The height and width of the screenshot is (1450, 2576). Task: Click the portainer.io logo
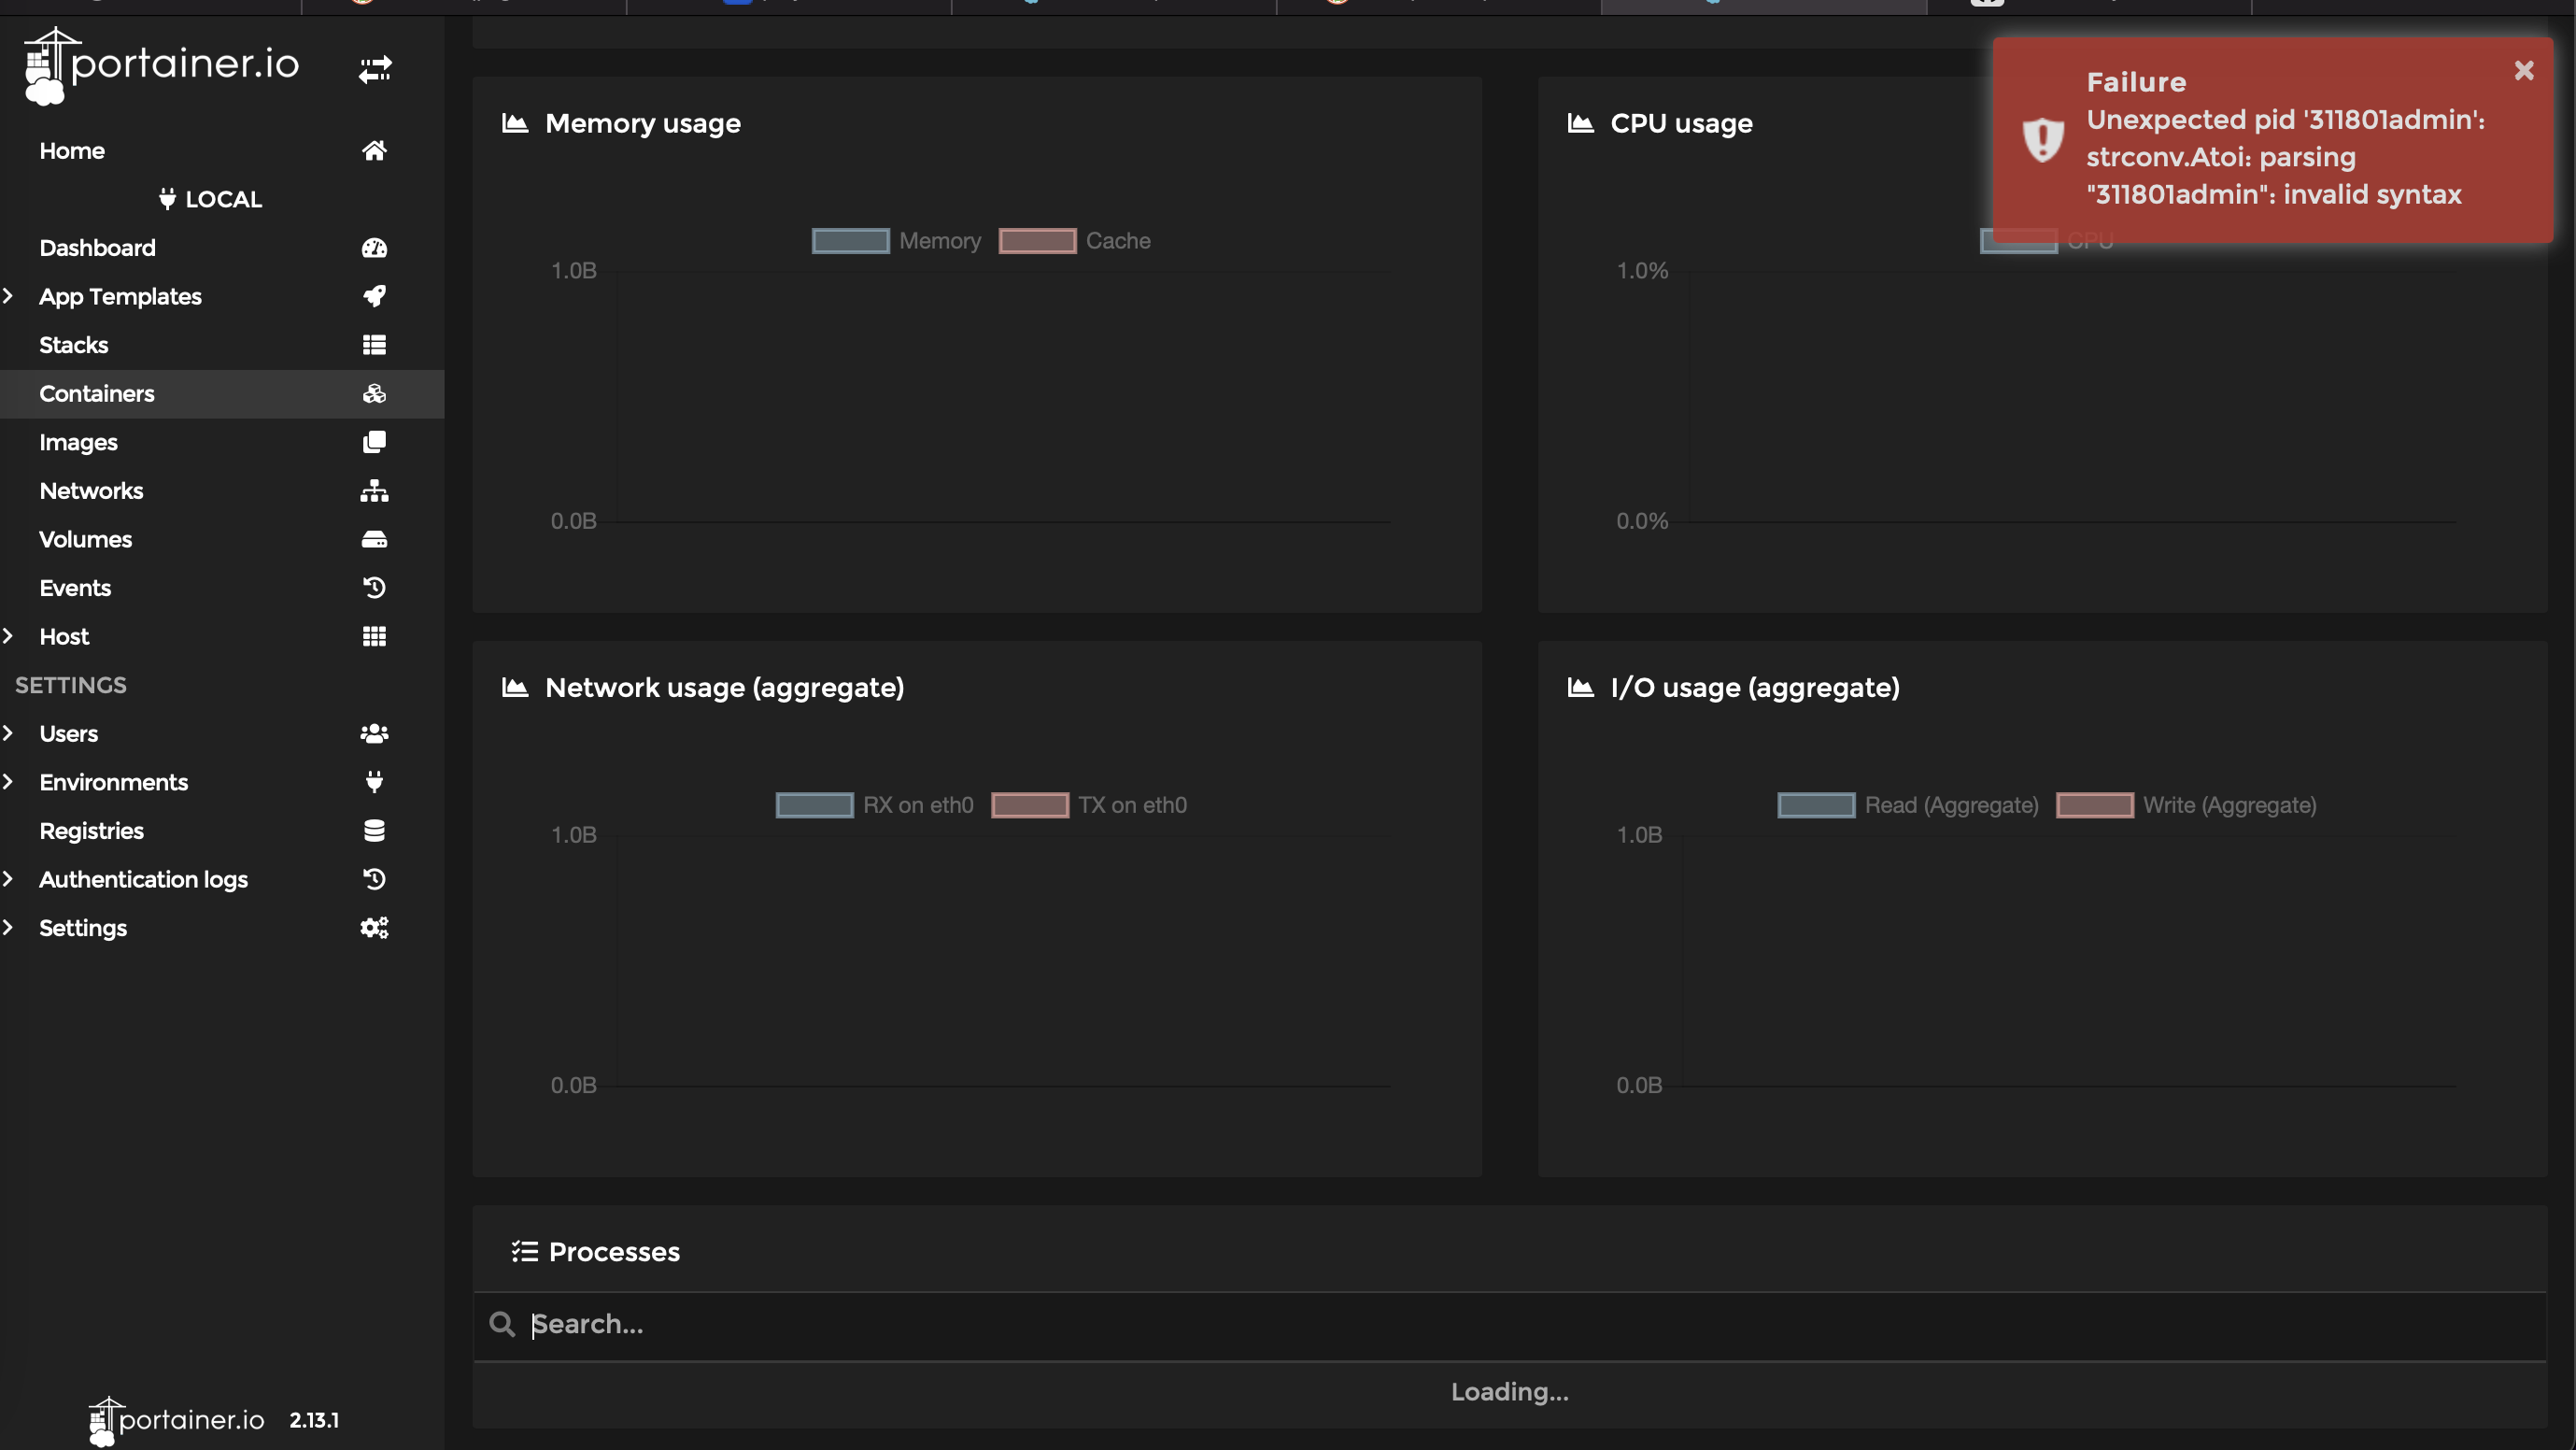(x=158, y=64)
